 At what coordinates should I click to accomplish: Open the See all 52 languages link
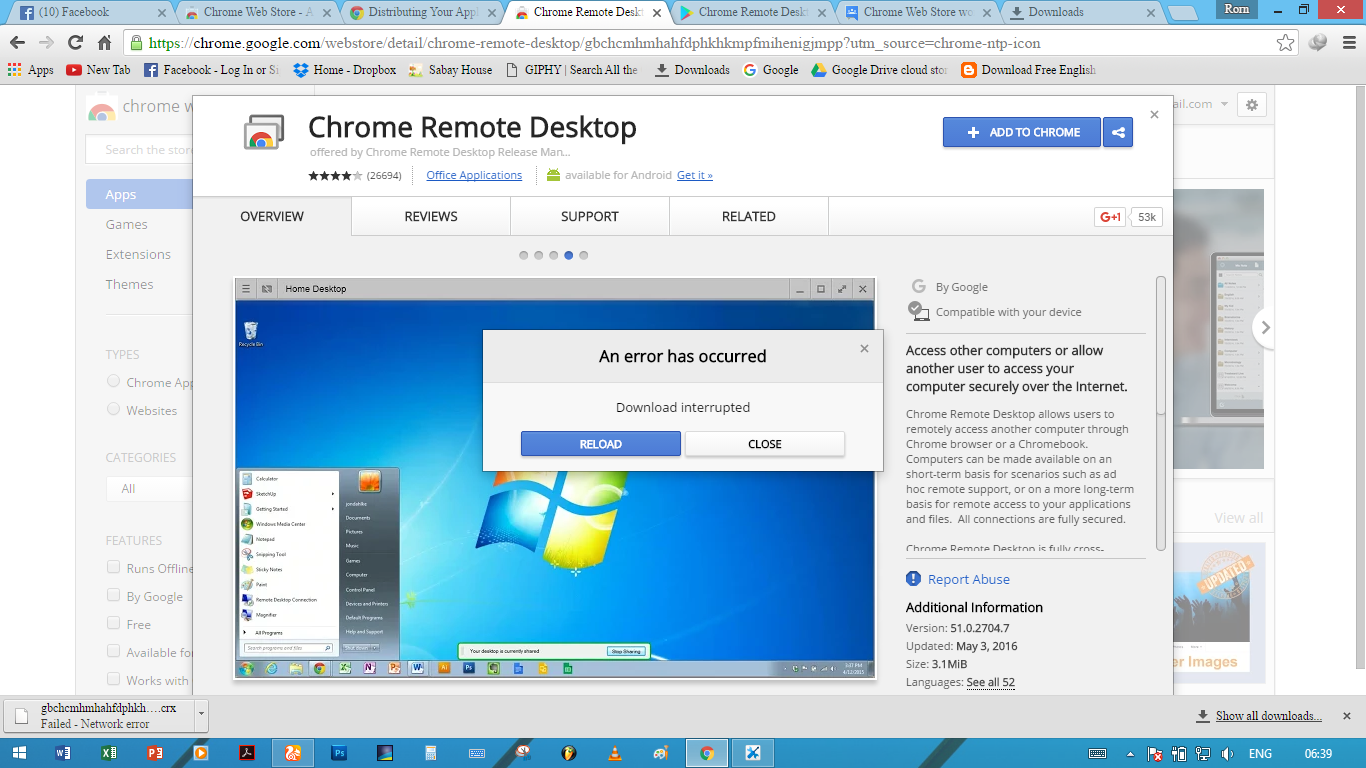(991, 682)
